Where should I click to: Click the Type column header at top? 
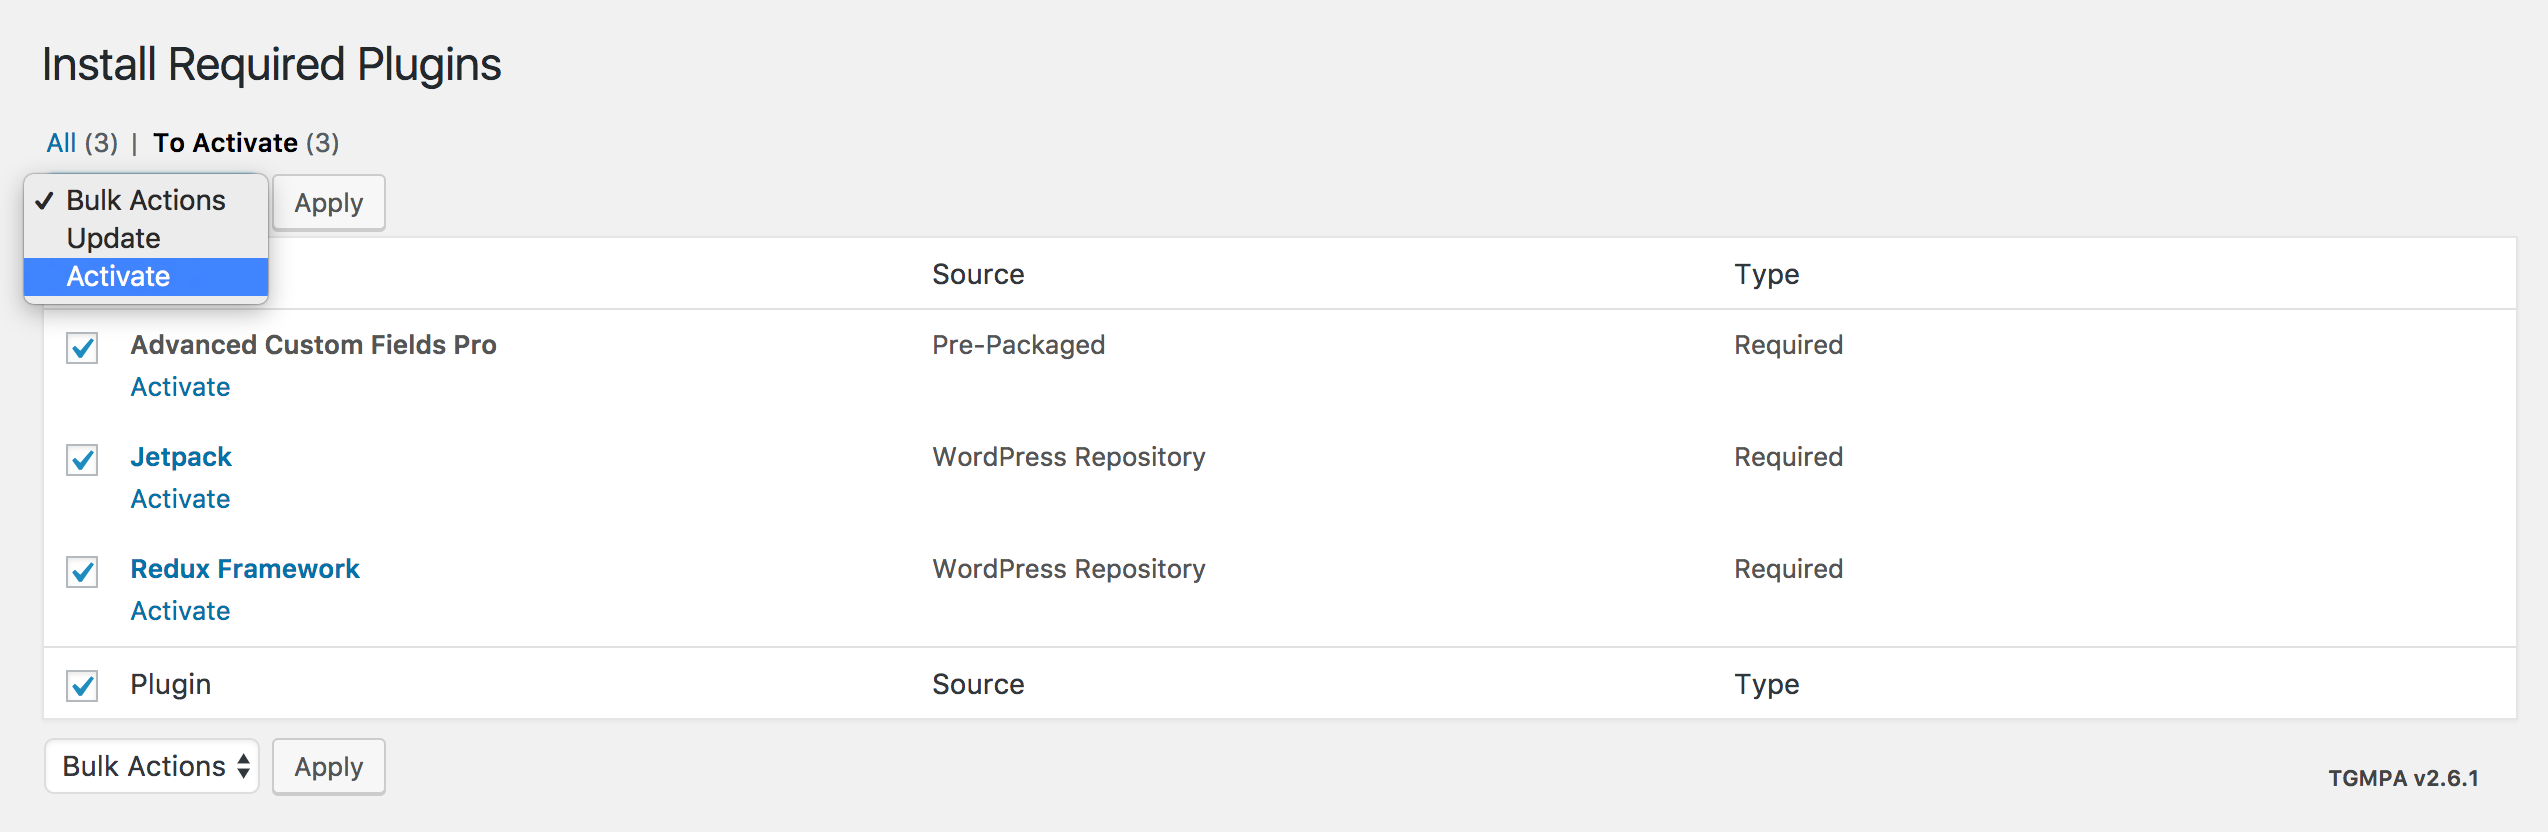1767,274
